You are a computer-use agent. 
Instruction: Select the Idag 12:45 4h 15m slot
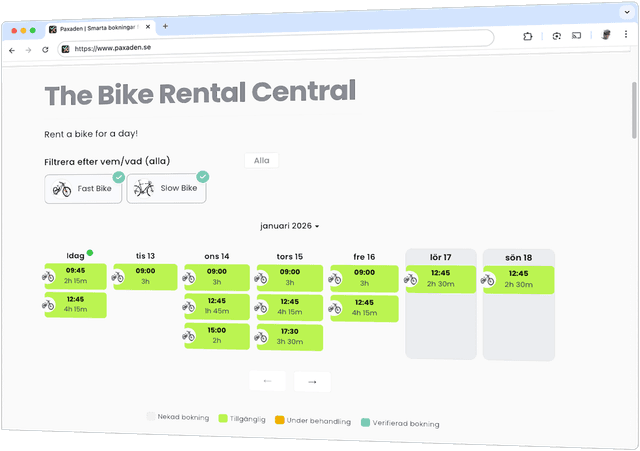pos(76,304)
